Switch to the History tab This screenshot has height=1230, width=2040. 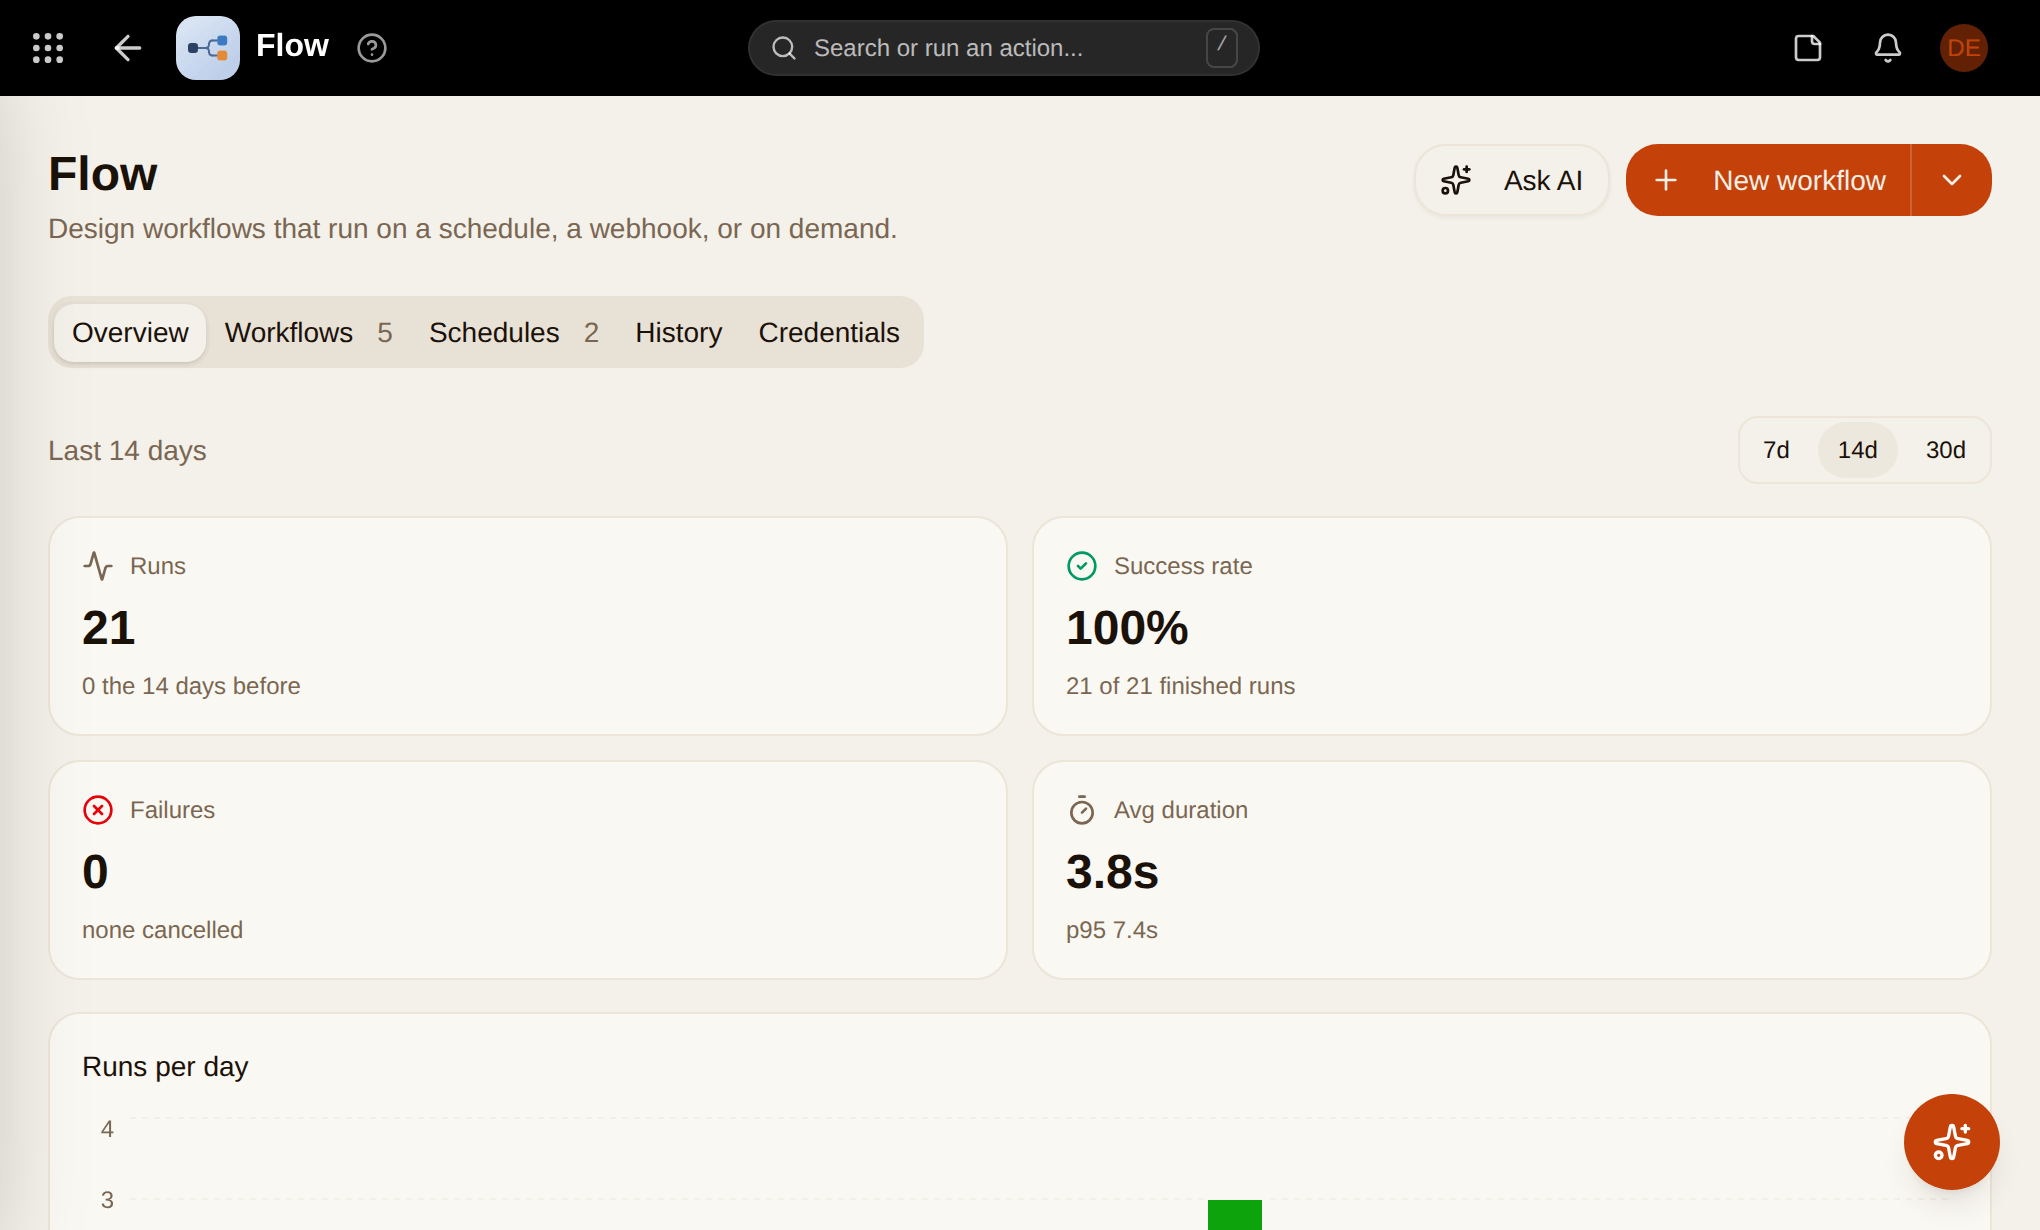[x=679, y=333]
